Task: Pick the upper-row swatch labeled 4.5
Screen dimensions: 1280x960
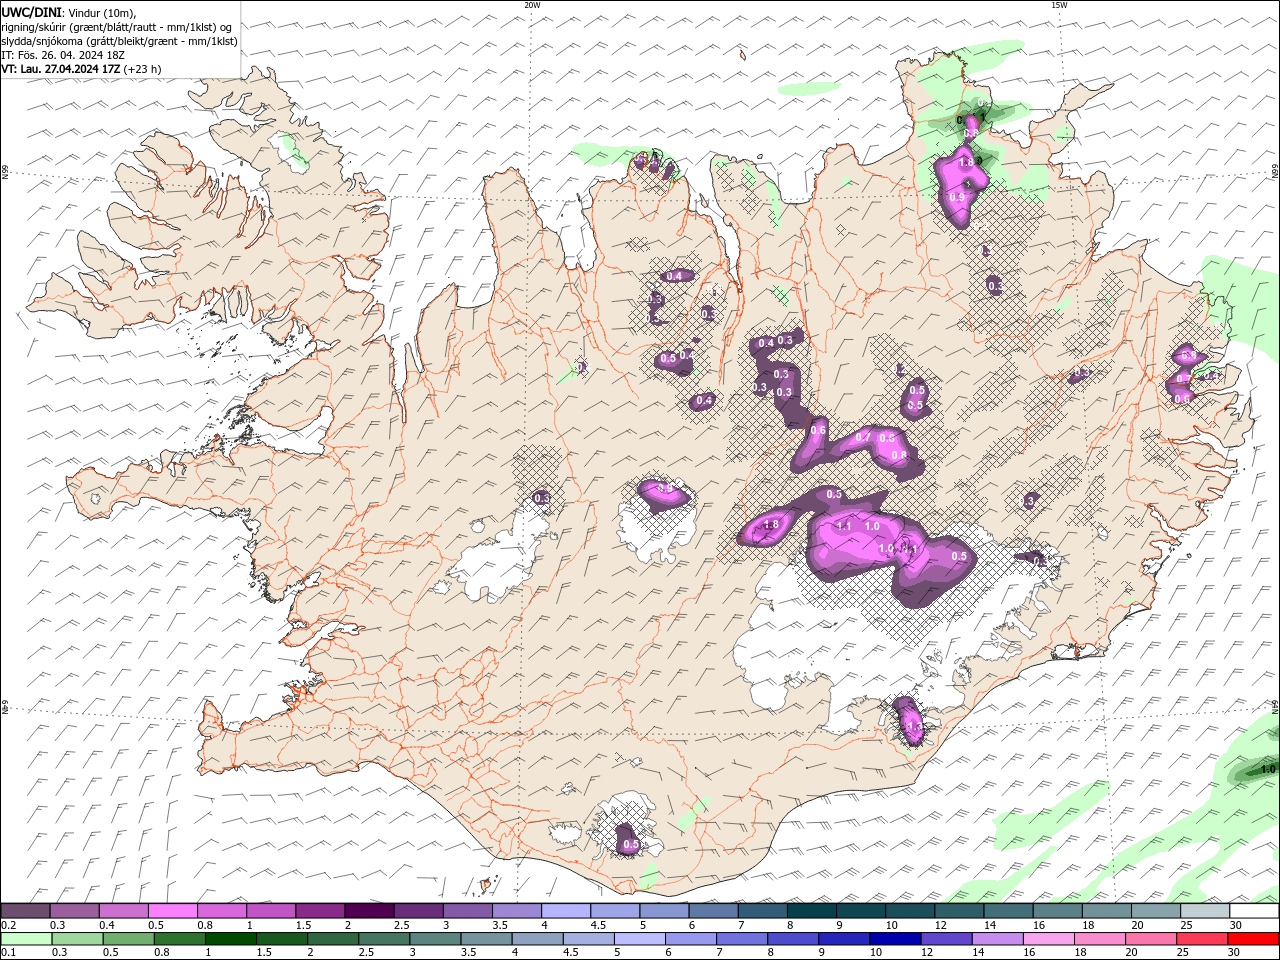Action: point(615,911)
